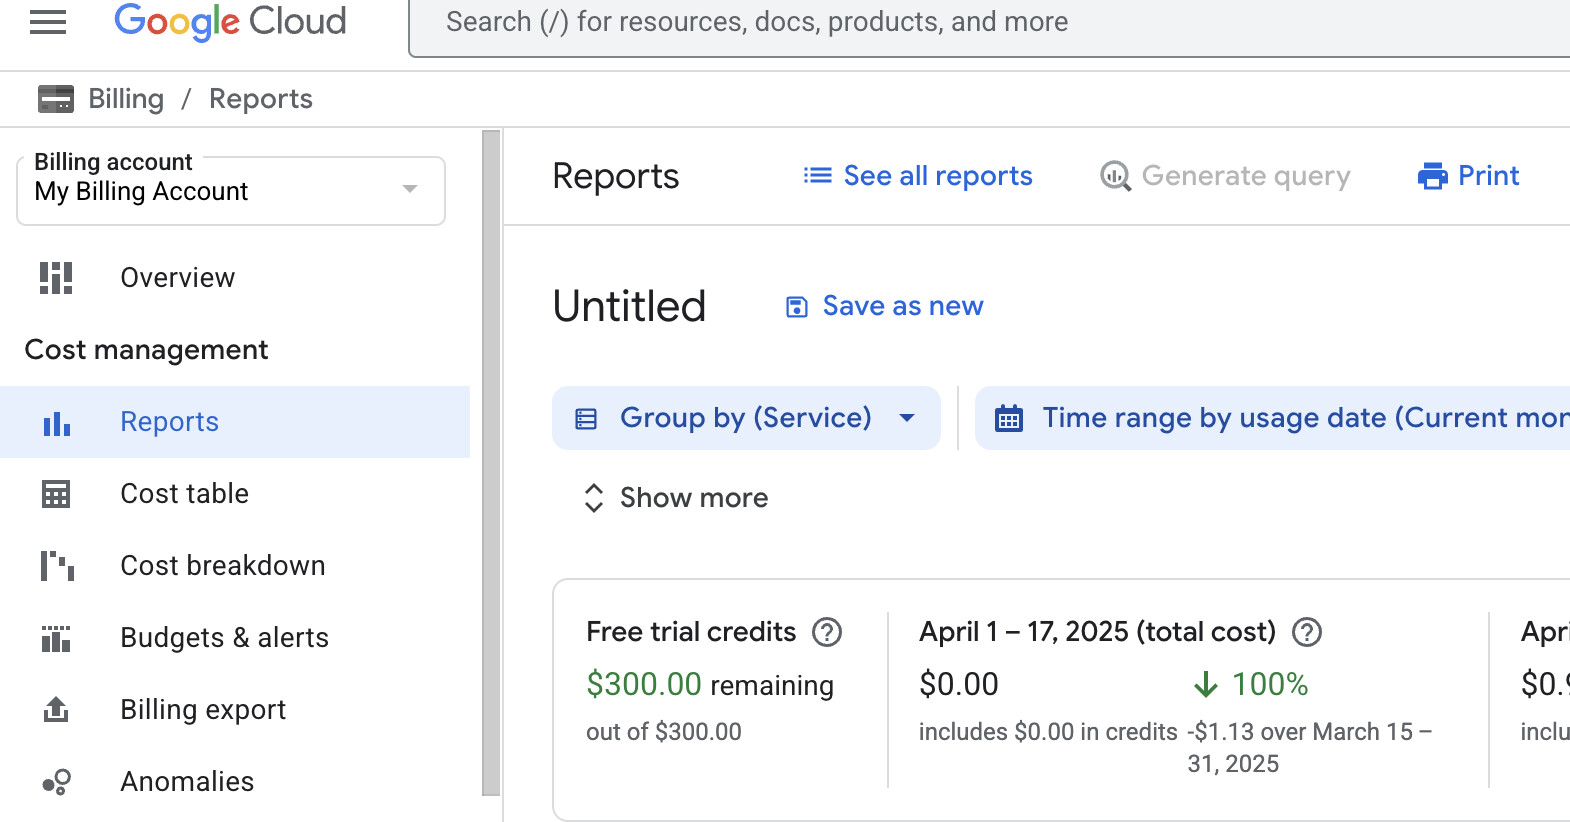Click the Print printer icon
Image resolution: width=1570 pixels, height=822 pixels.
point(1433,176)
